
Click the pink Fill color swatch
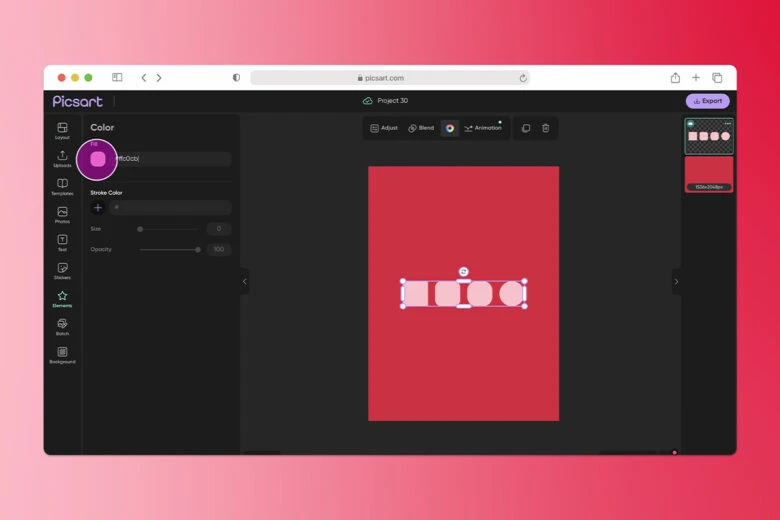click(98, 159)
